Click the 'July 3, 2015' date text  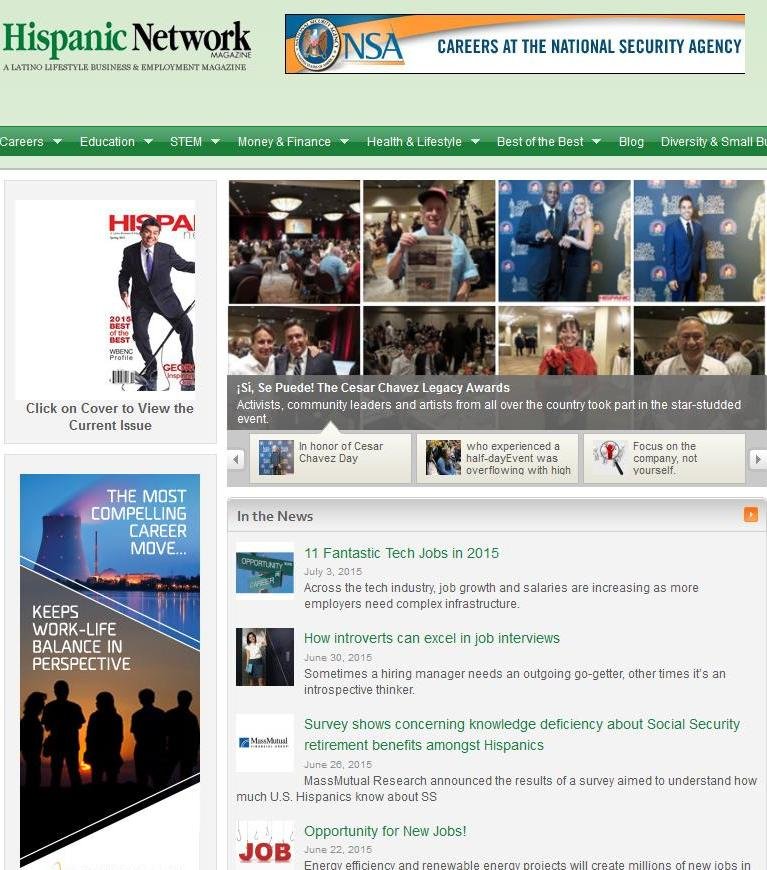coord(332,571)
